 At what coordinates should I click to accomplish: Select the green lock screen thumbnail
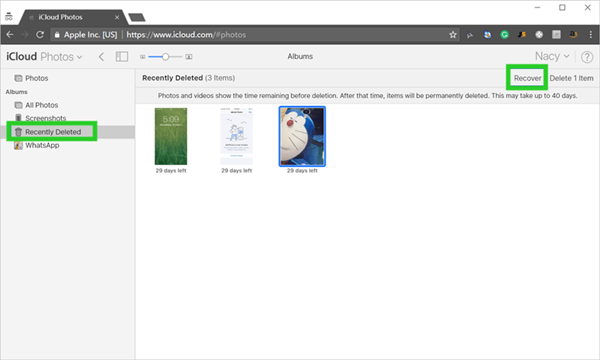[171, 136]
